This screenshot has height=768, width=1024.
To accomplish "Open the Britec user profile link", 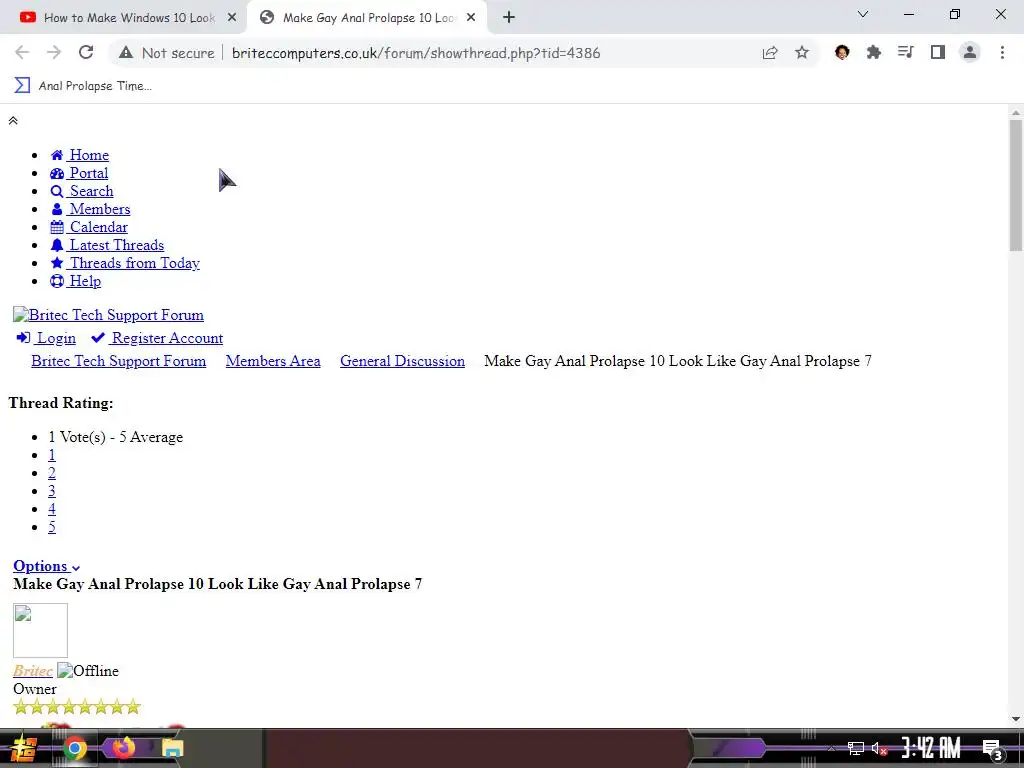I will pos(33,671).
